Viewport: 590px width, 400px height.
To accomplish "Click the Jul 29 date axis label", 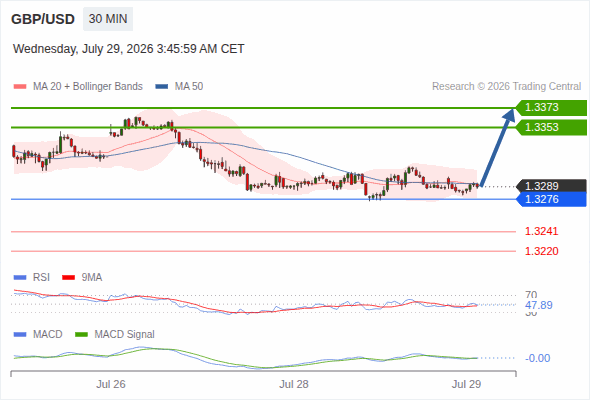I will pyautogui.click(x=466, y=384).
